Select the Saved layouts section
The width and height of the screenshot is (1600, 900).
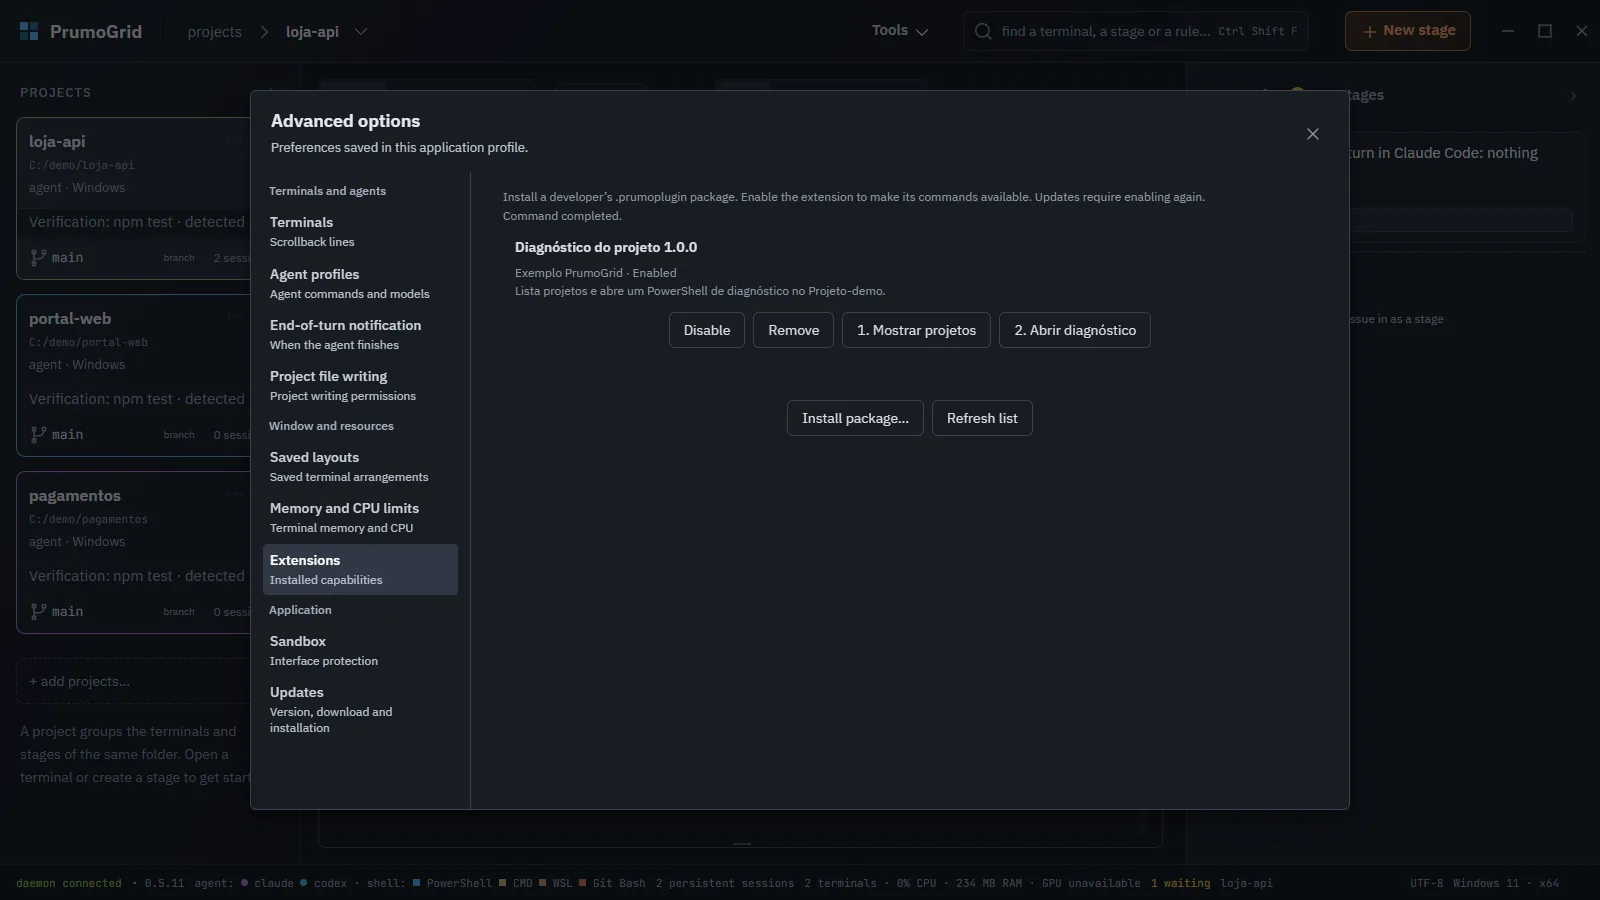click(x=360, y=466)
